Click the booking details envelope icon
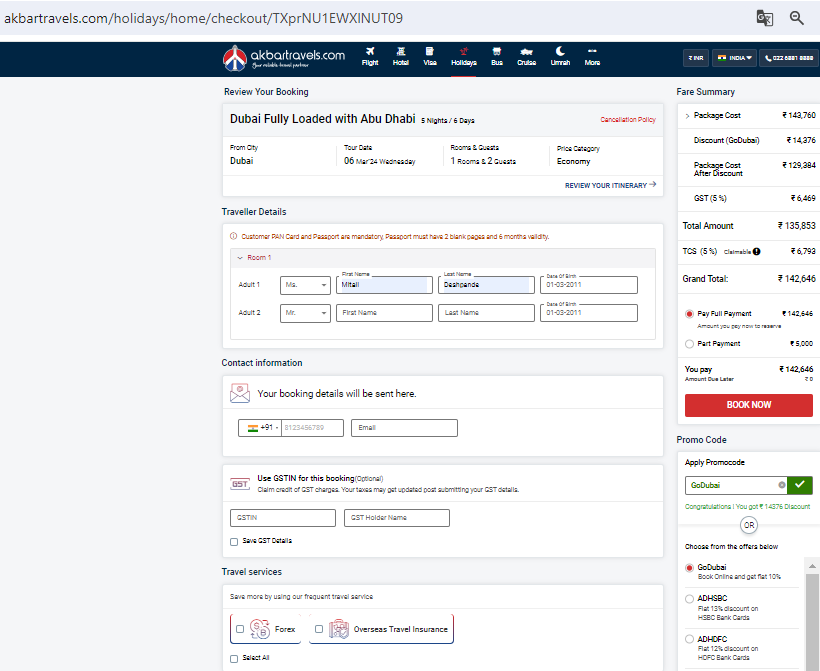The image size is (820, 671). pos(240,393)
